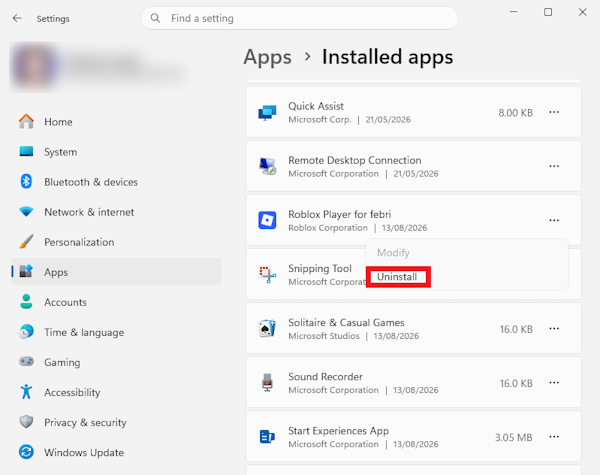Click the Home house icon

click(26, 121)
